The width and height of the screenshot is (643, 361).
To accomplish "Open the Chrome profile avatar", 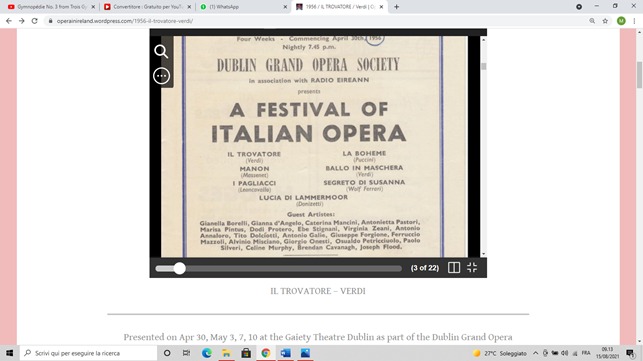I will pyautogui.click(x=621, y=21).
